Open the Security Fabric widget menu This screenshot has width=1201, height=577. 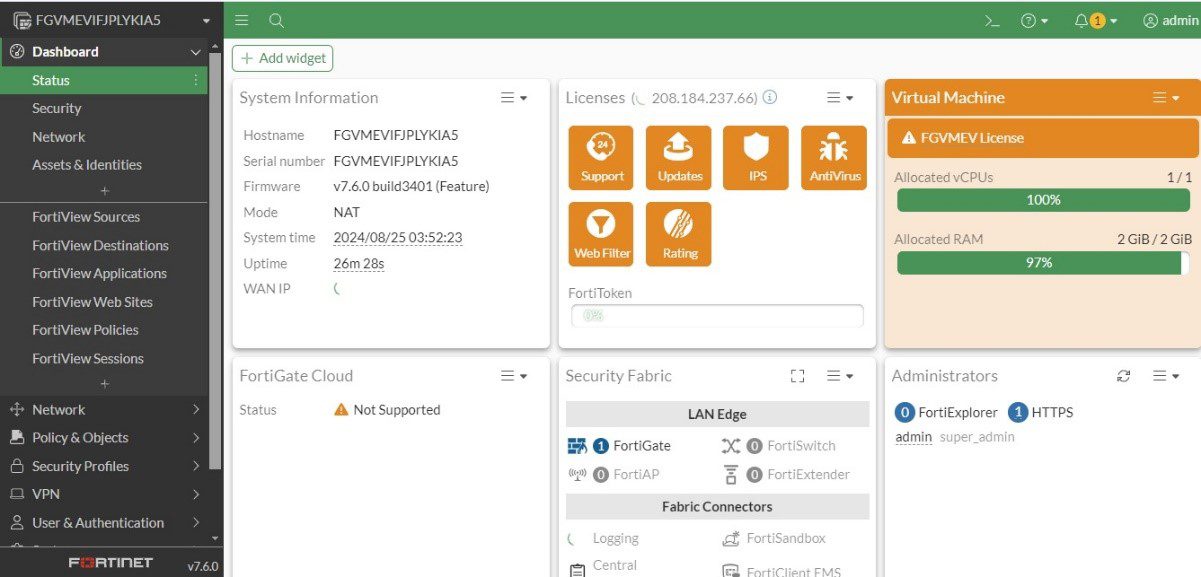[840, 376]
